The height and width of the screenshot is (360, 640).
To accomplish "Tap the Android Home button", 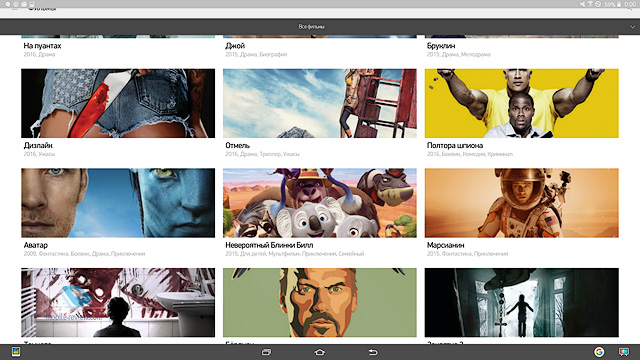I will point(320,352).
